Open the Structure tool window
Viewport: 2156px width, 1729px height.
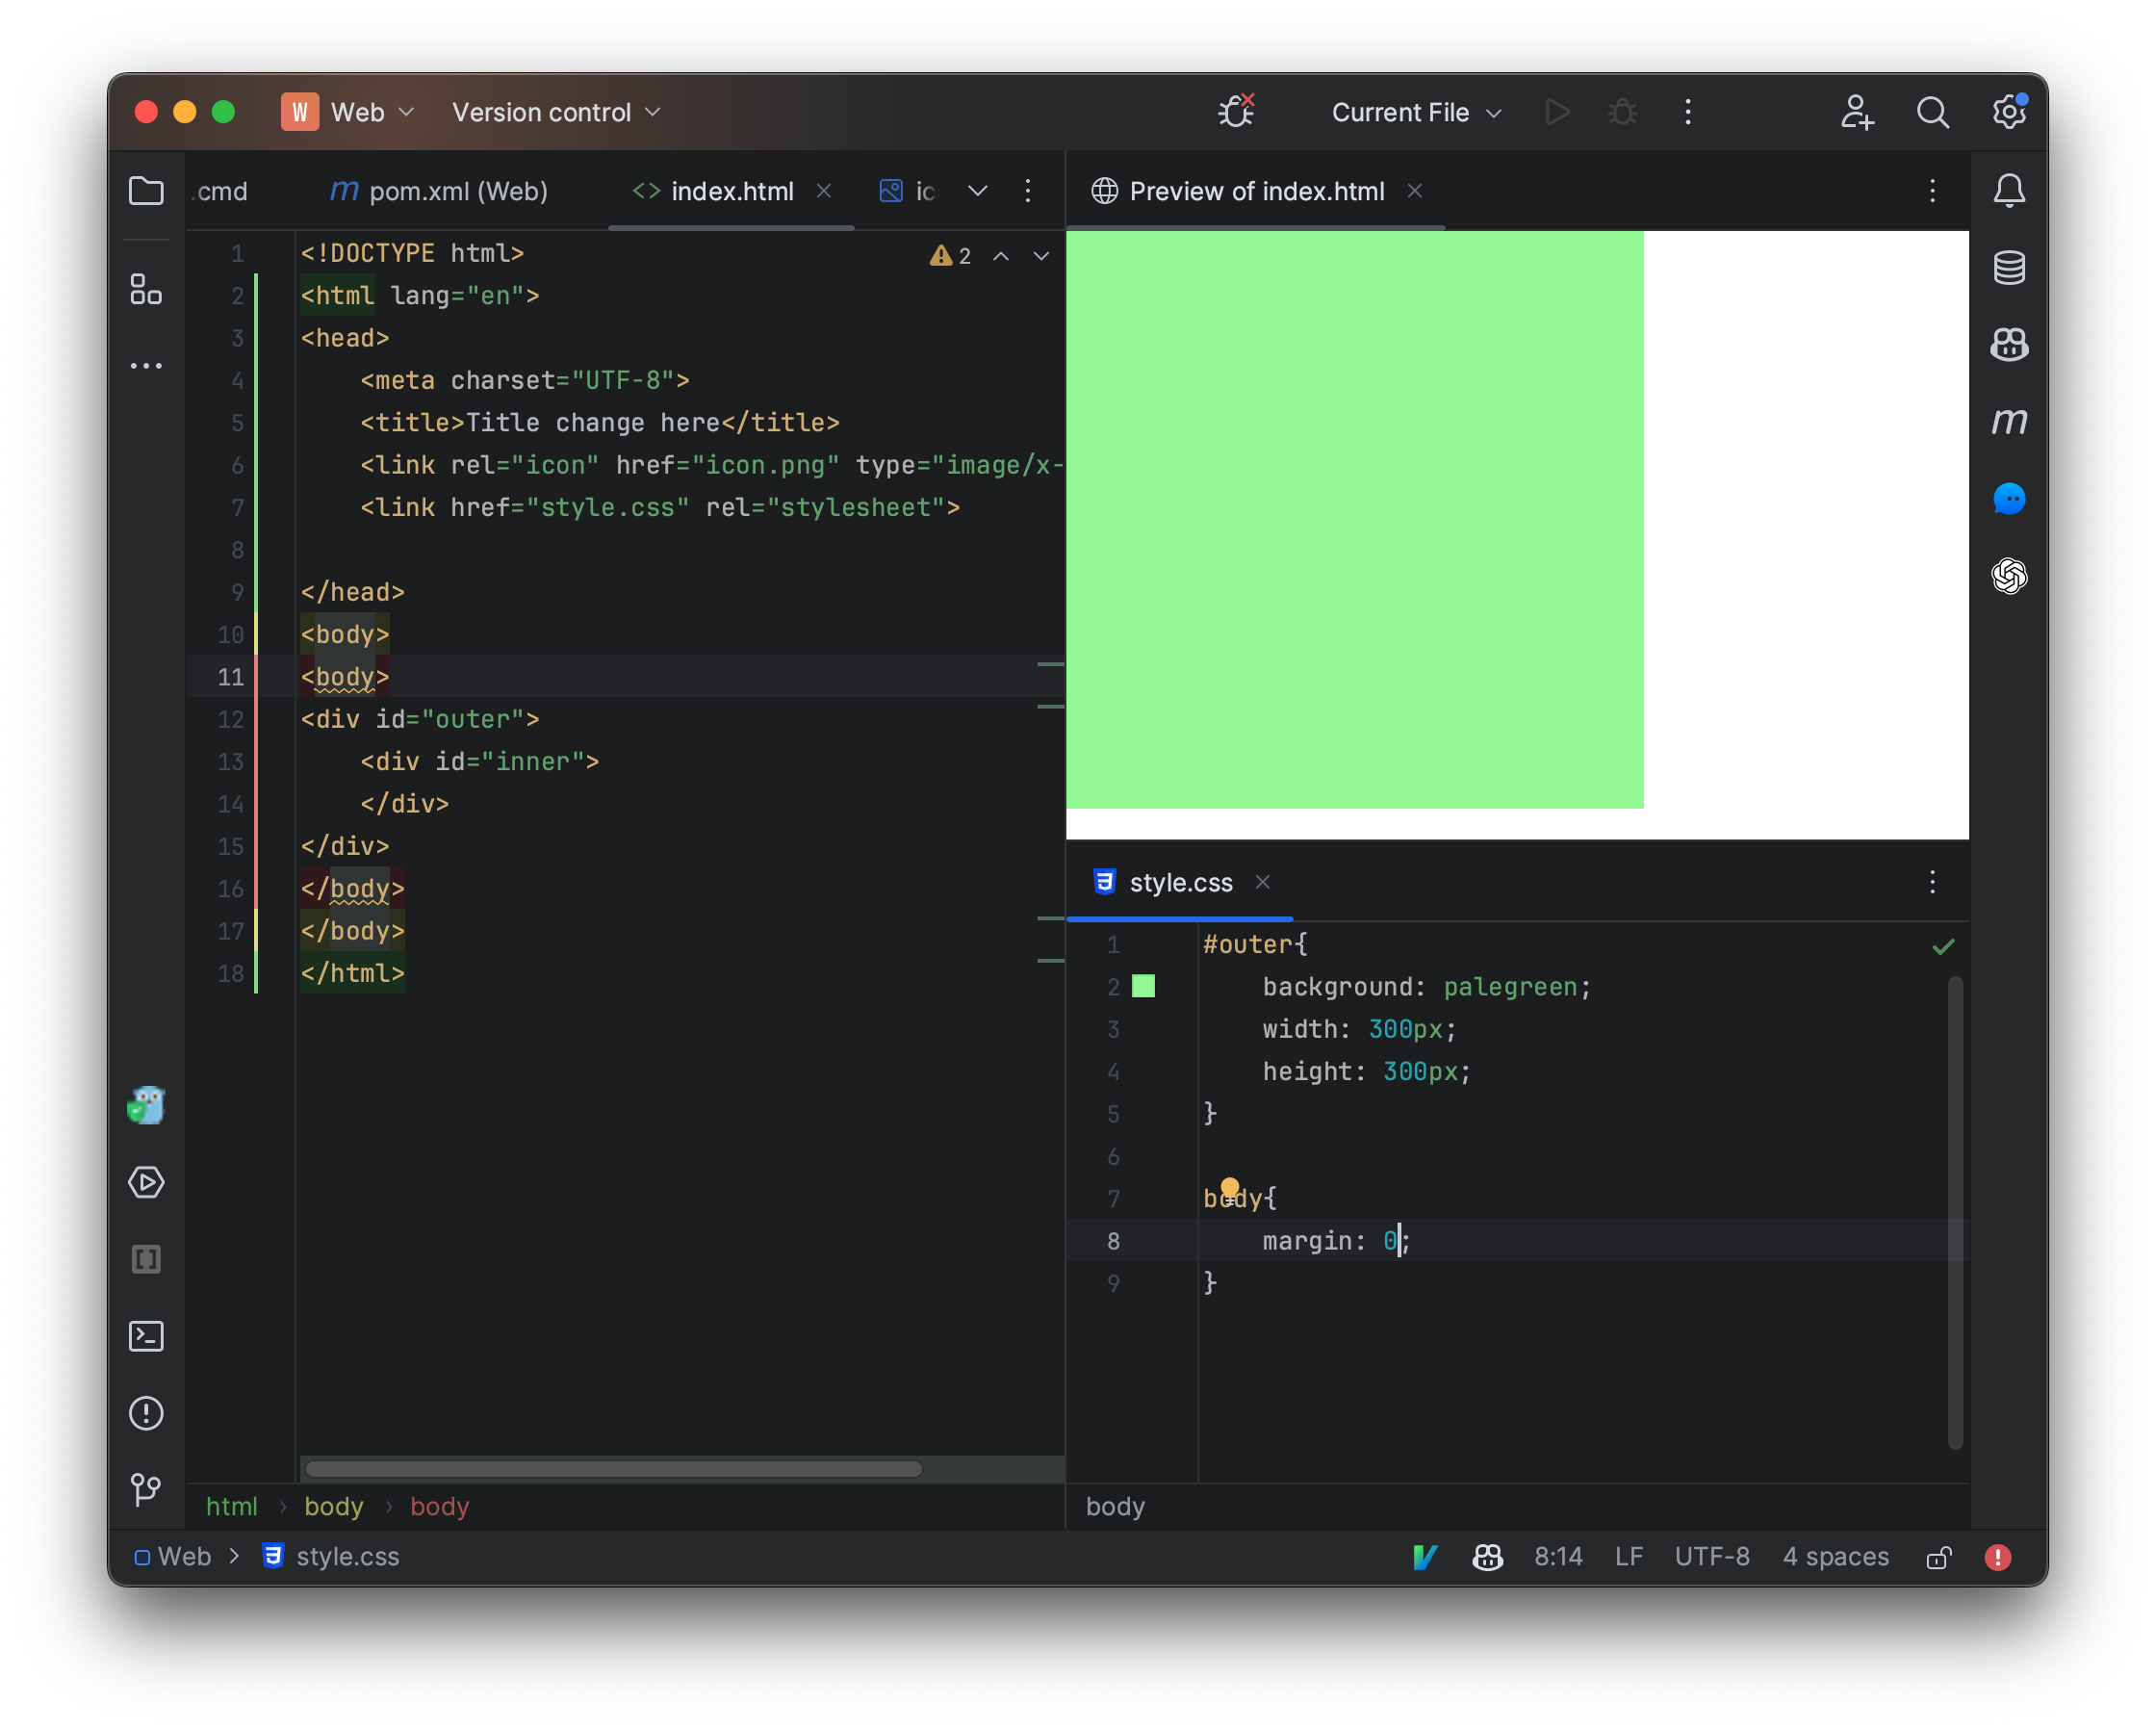(x=146, y=291)
